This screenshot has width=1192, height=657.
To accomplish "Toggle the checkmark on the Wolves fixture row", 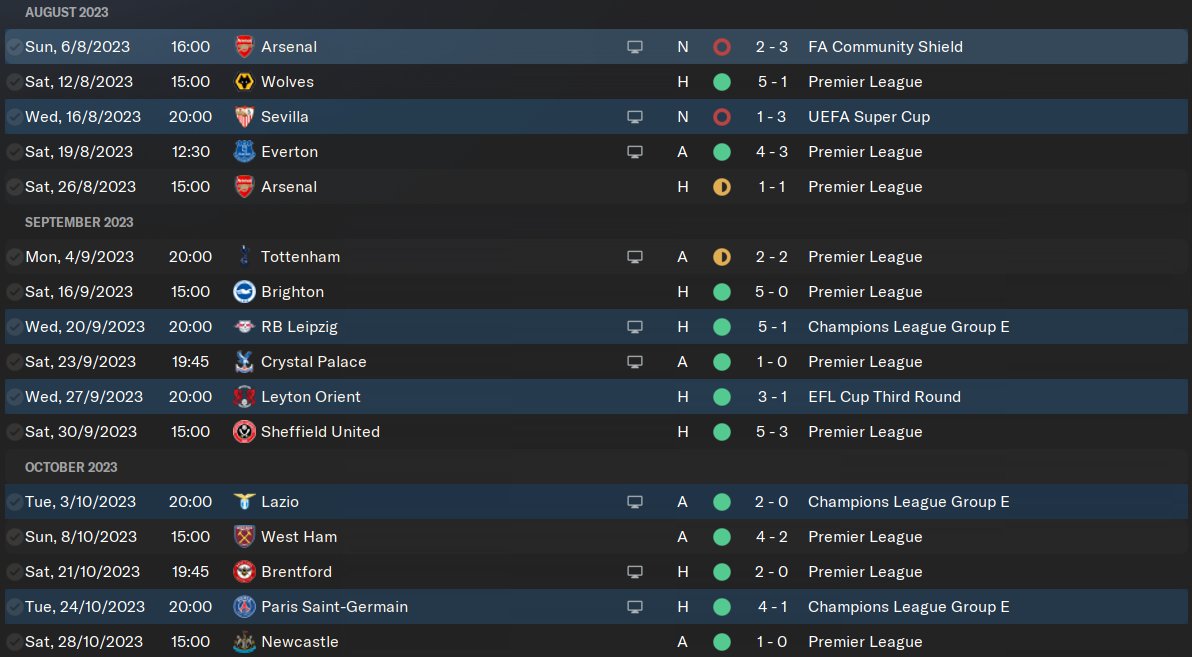I will point(14,81).
